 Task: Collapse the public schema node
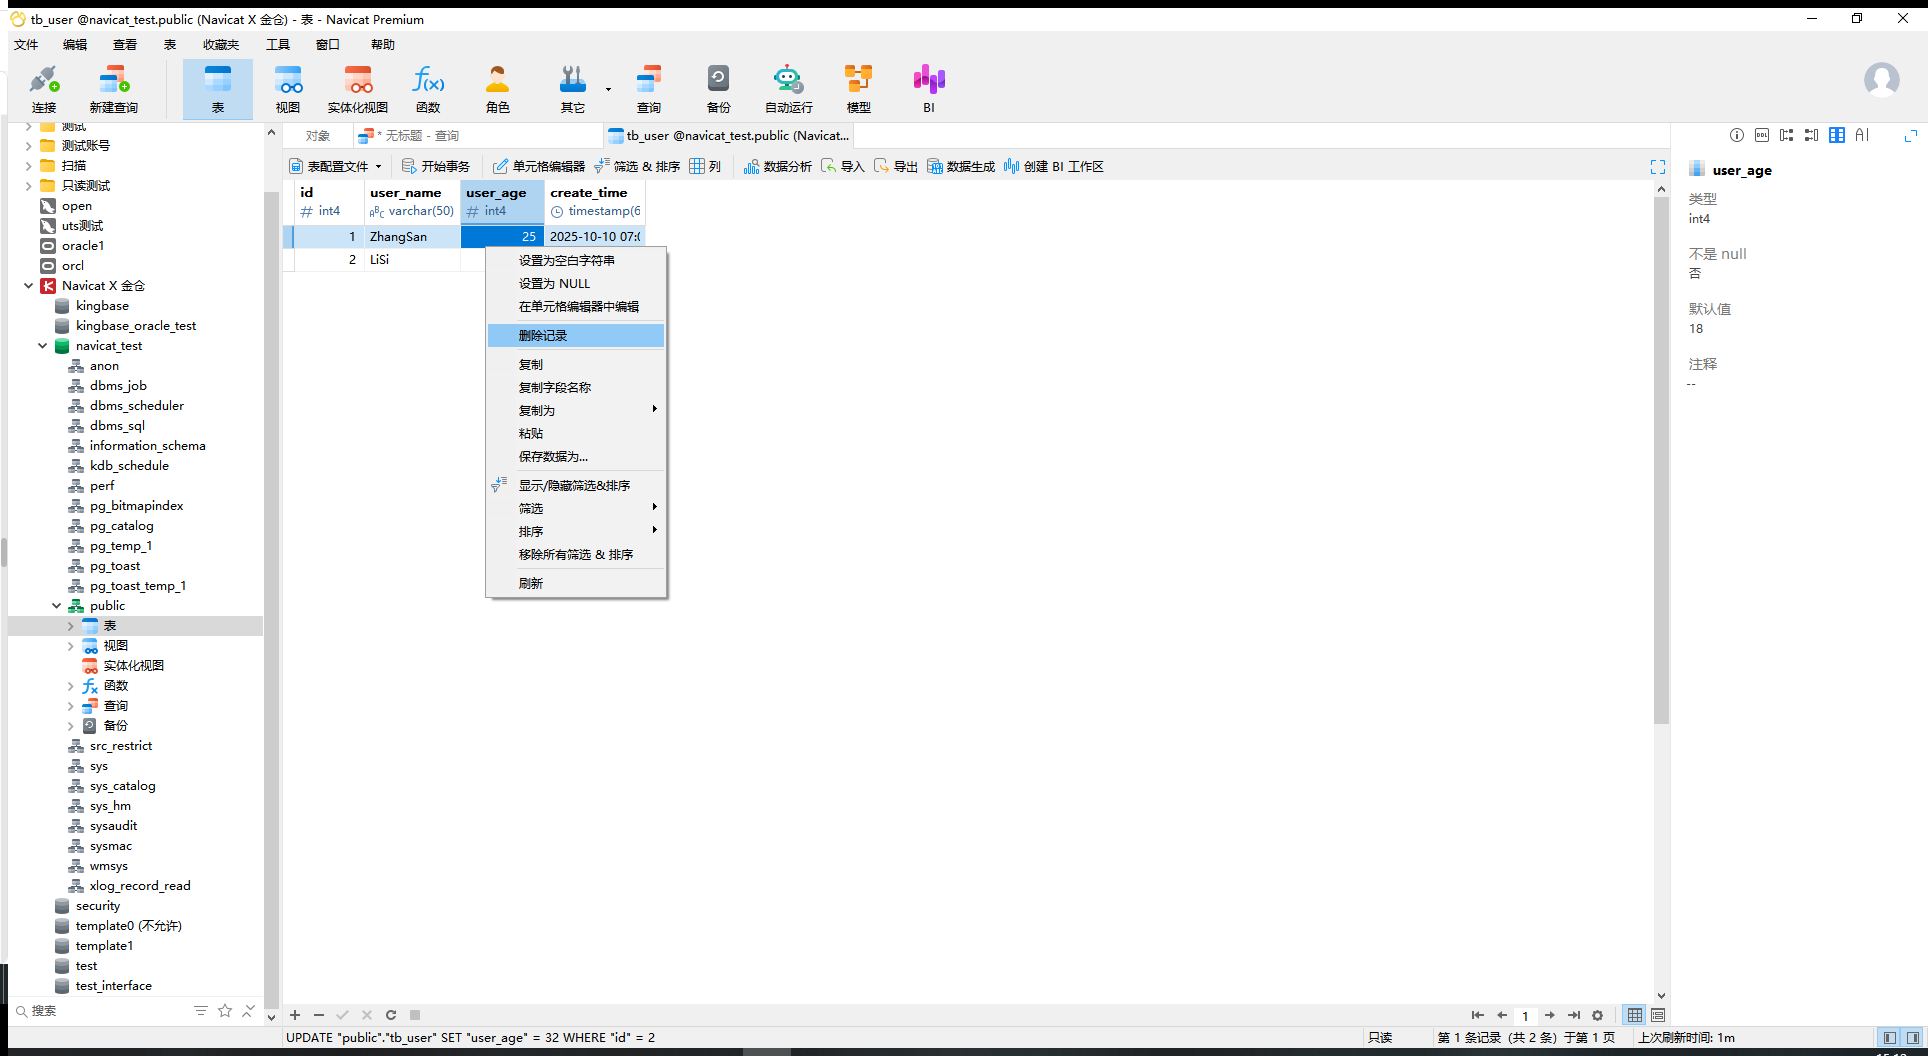coord(56,606)
